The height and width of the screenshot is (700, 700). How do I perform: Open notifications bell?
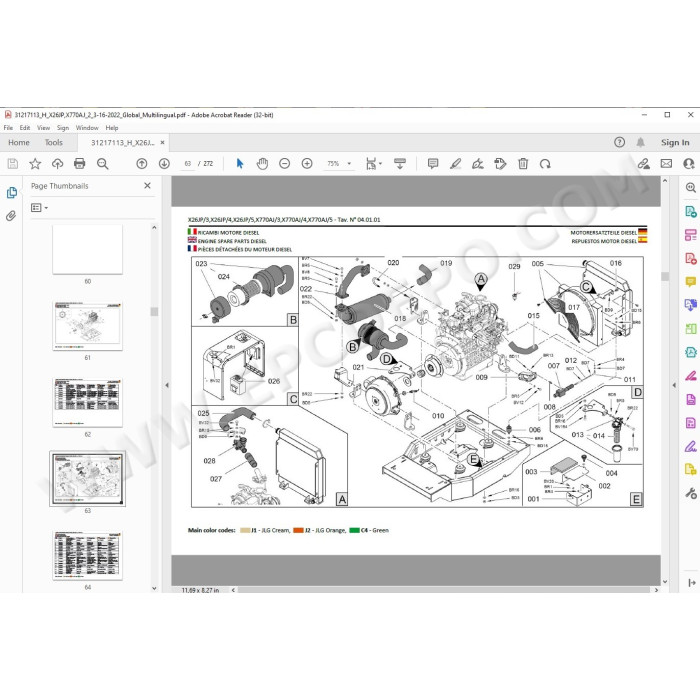coord(640,142)
